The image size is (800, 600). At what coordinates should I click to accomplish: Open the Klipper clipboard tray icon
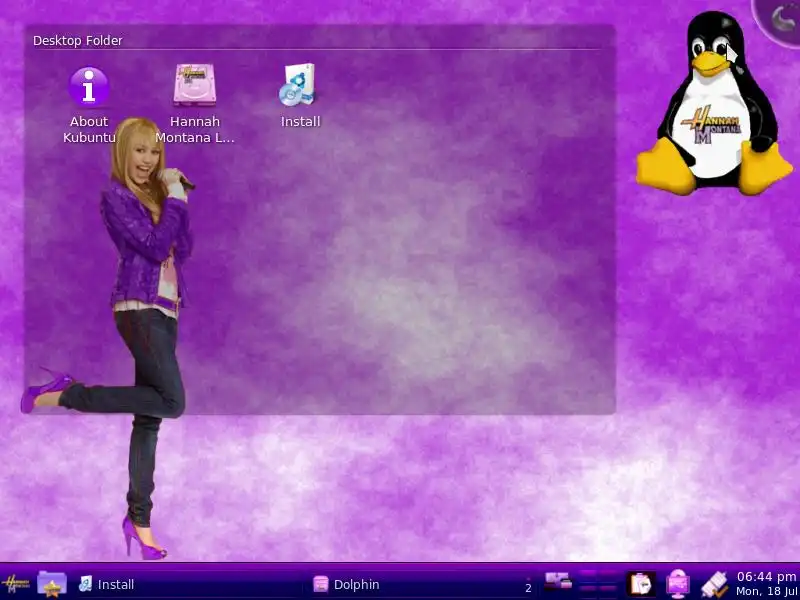(x=641, y=584)
